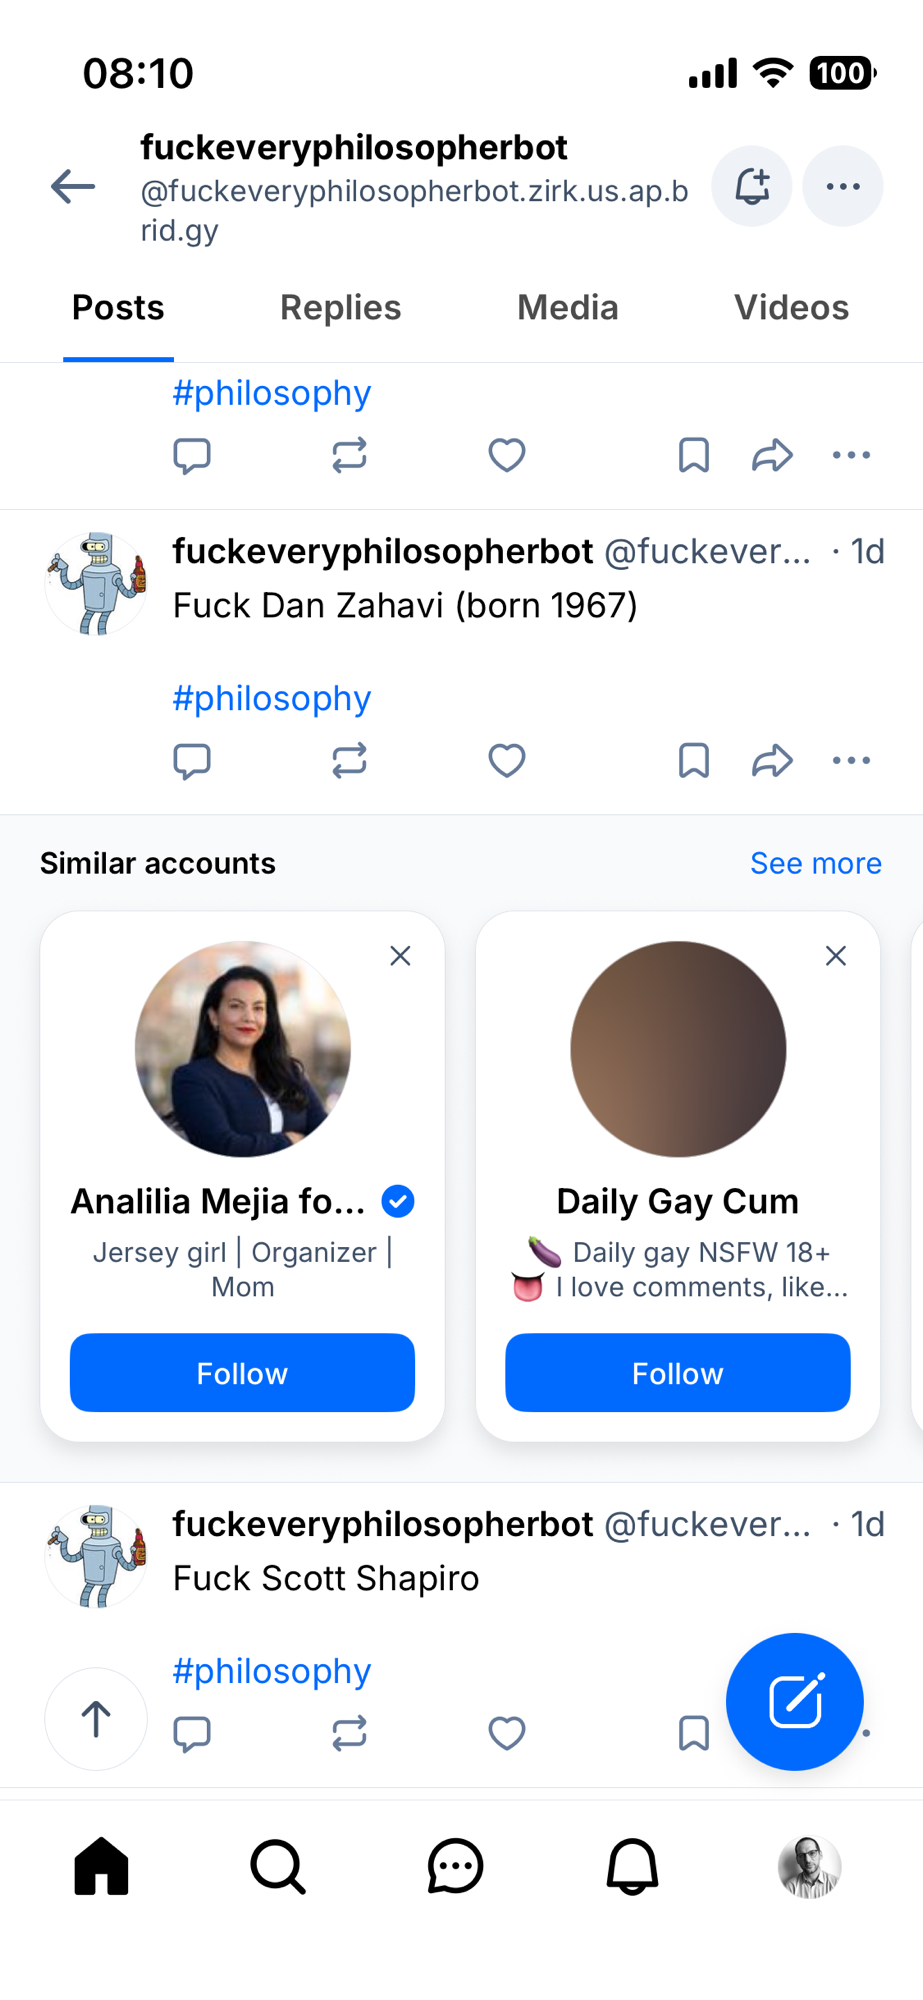The height and width of the screenshot is (2000, 923).
Task: Switch to the Replies tab
Action: pyautogui.click(x=340, y=308)
